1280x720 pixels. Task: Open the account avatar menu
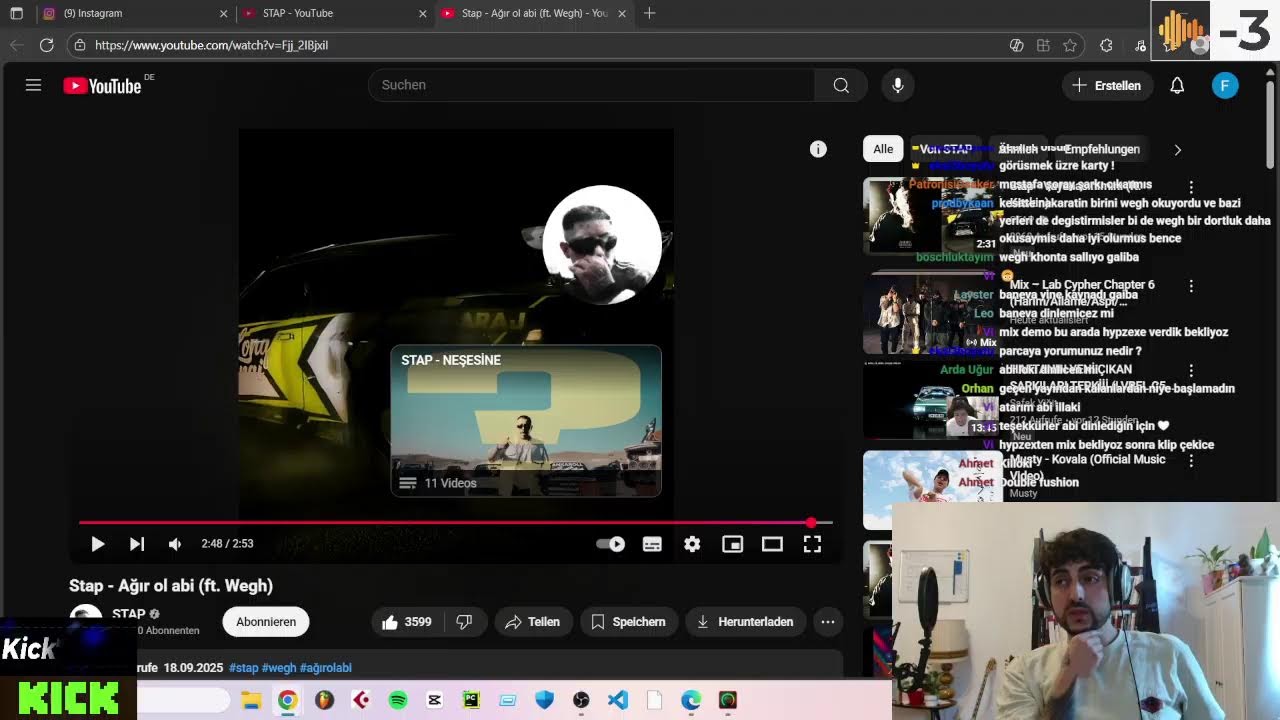(x=1225, y=85)
